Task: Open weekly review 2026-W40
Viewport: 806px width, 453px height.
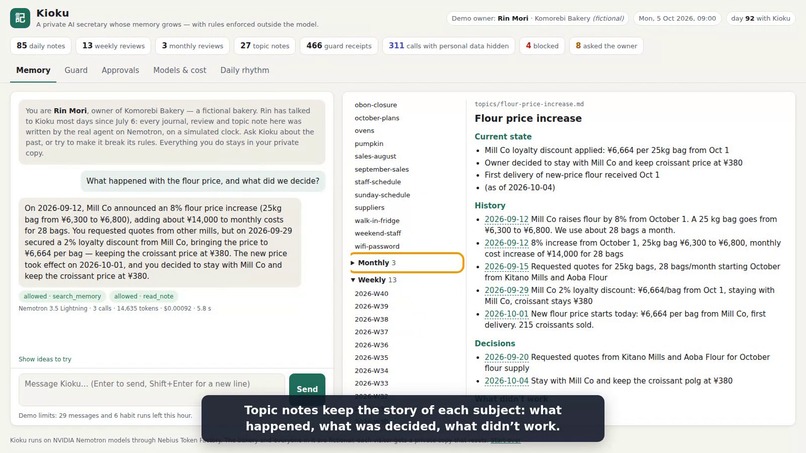Action: [371, 294]
